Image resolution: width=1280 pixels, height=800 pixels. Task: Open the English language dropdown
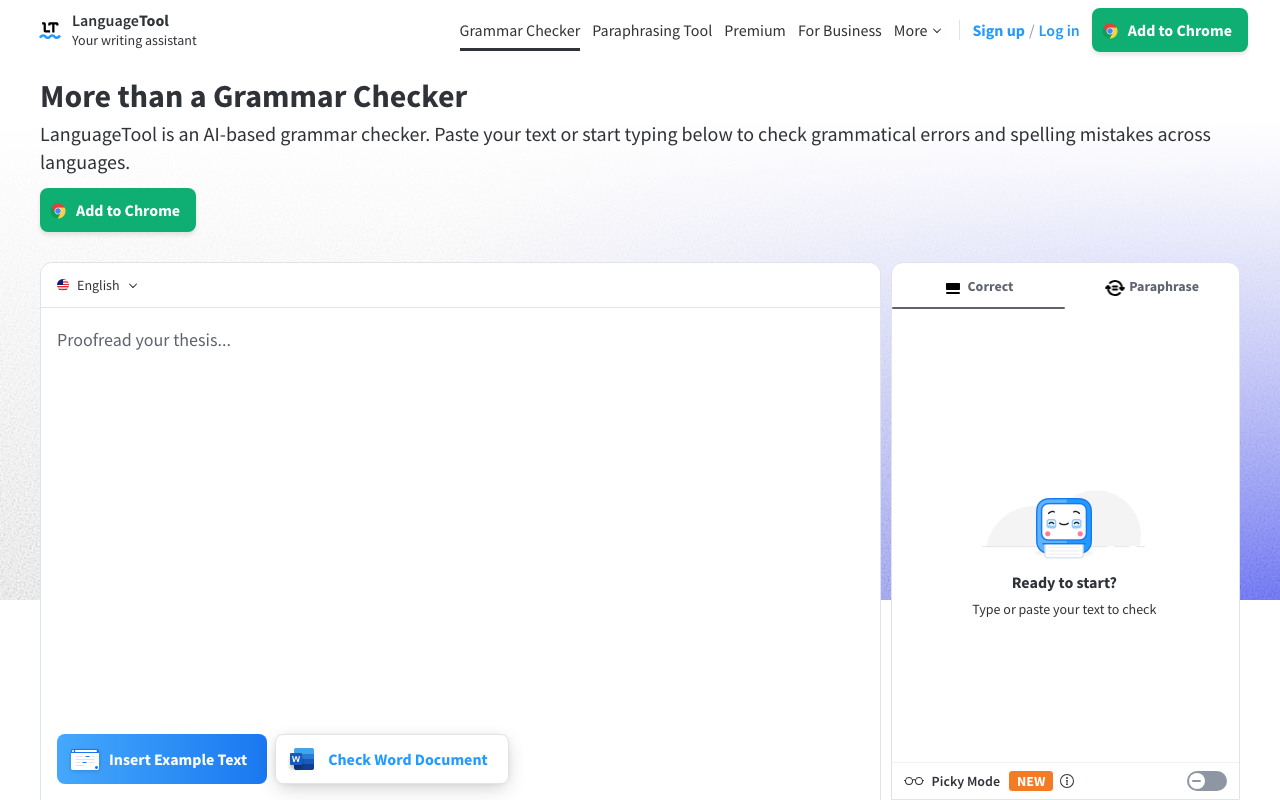pos(97,285)
